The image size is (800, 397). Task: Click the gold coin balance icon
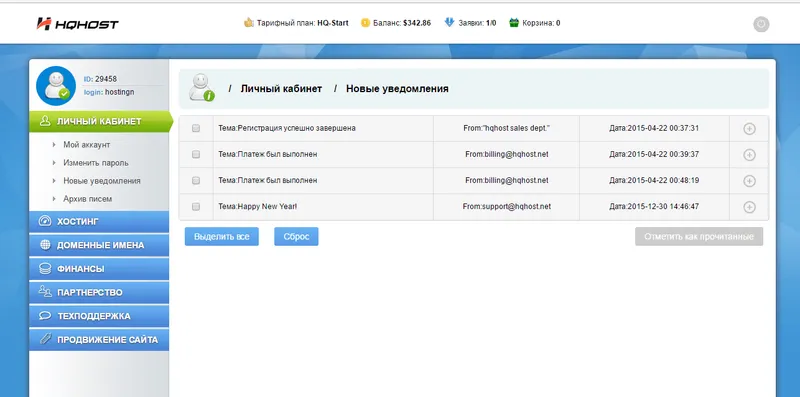click(365, 23)
